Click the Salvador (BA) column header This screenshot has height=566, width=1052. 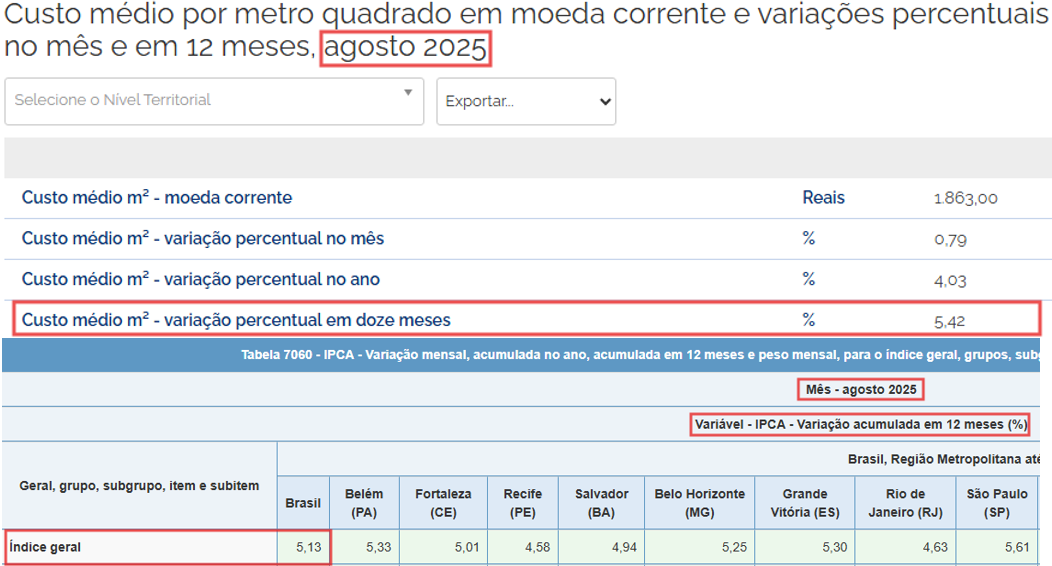601,502
